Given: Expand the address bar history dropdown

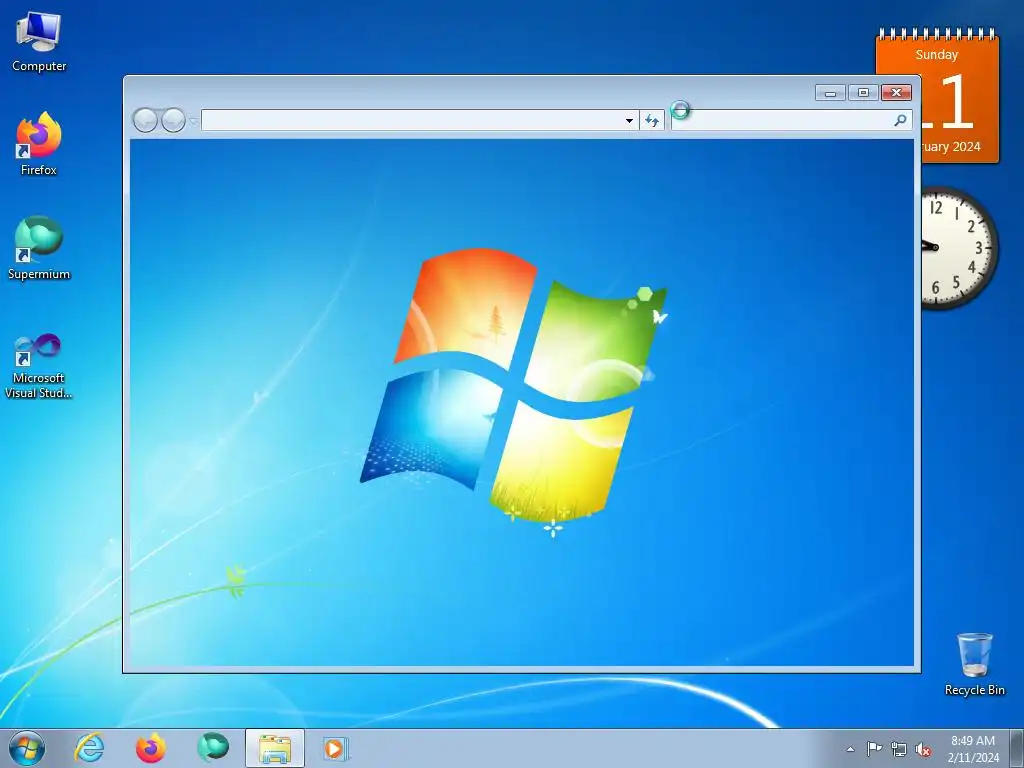Looking at the screenshot, I should coord(629,121).
